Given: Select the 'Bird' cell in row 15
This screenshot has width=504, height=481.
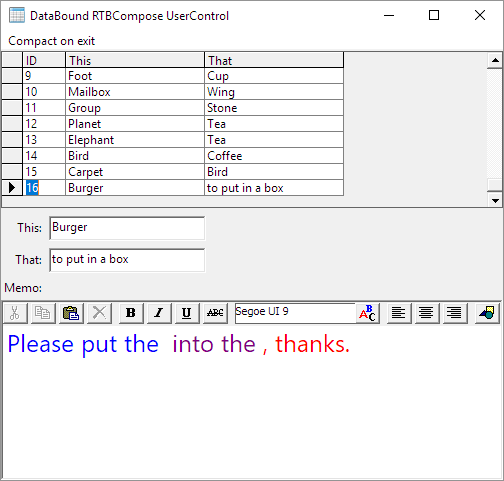Looking at the screenshot, I should point(274,172).
